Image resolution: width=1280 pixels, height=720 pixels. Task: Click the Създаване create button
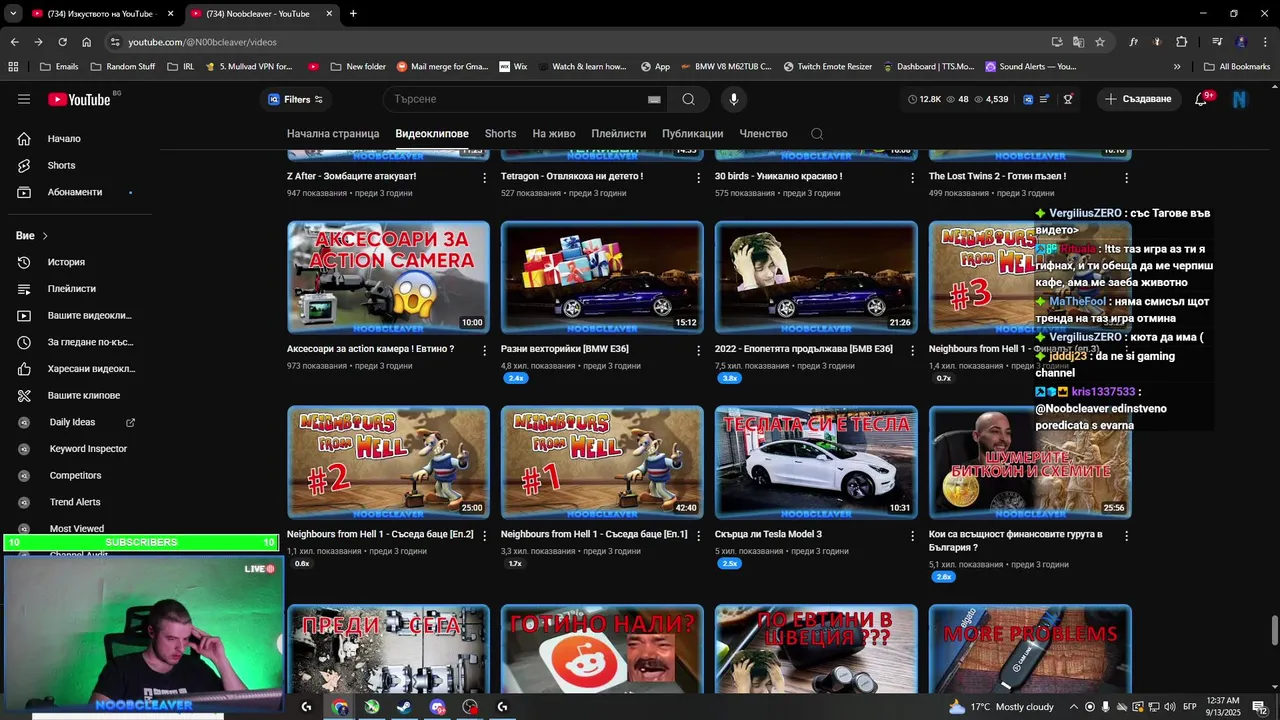point(1138,99)
